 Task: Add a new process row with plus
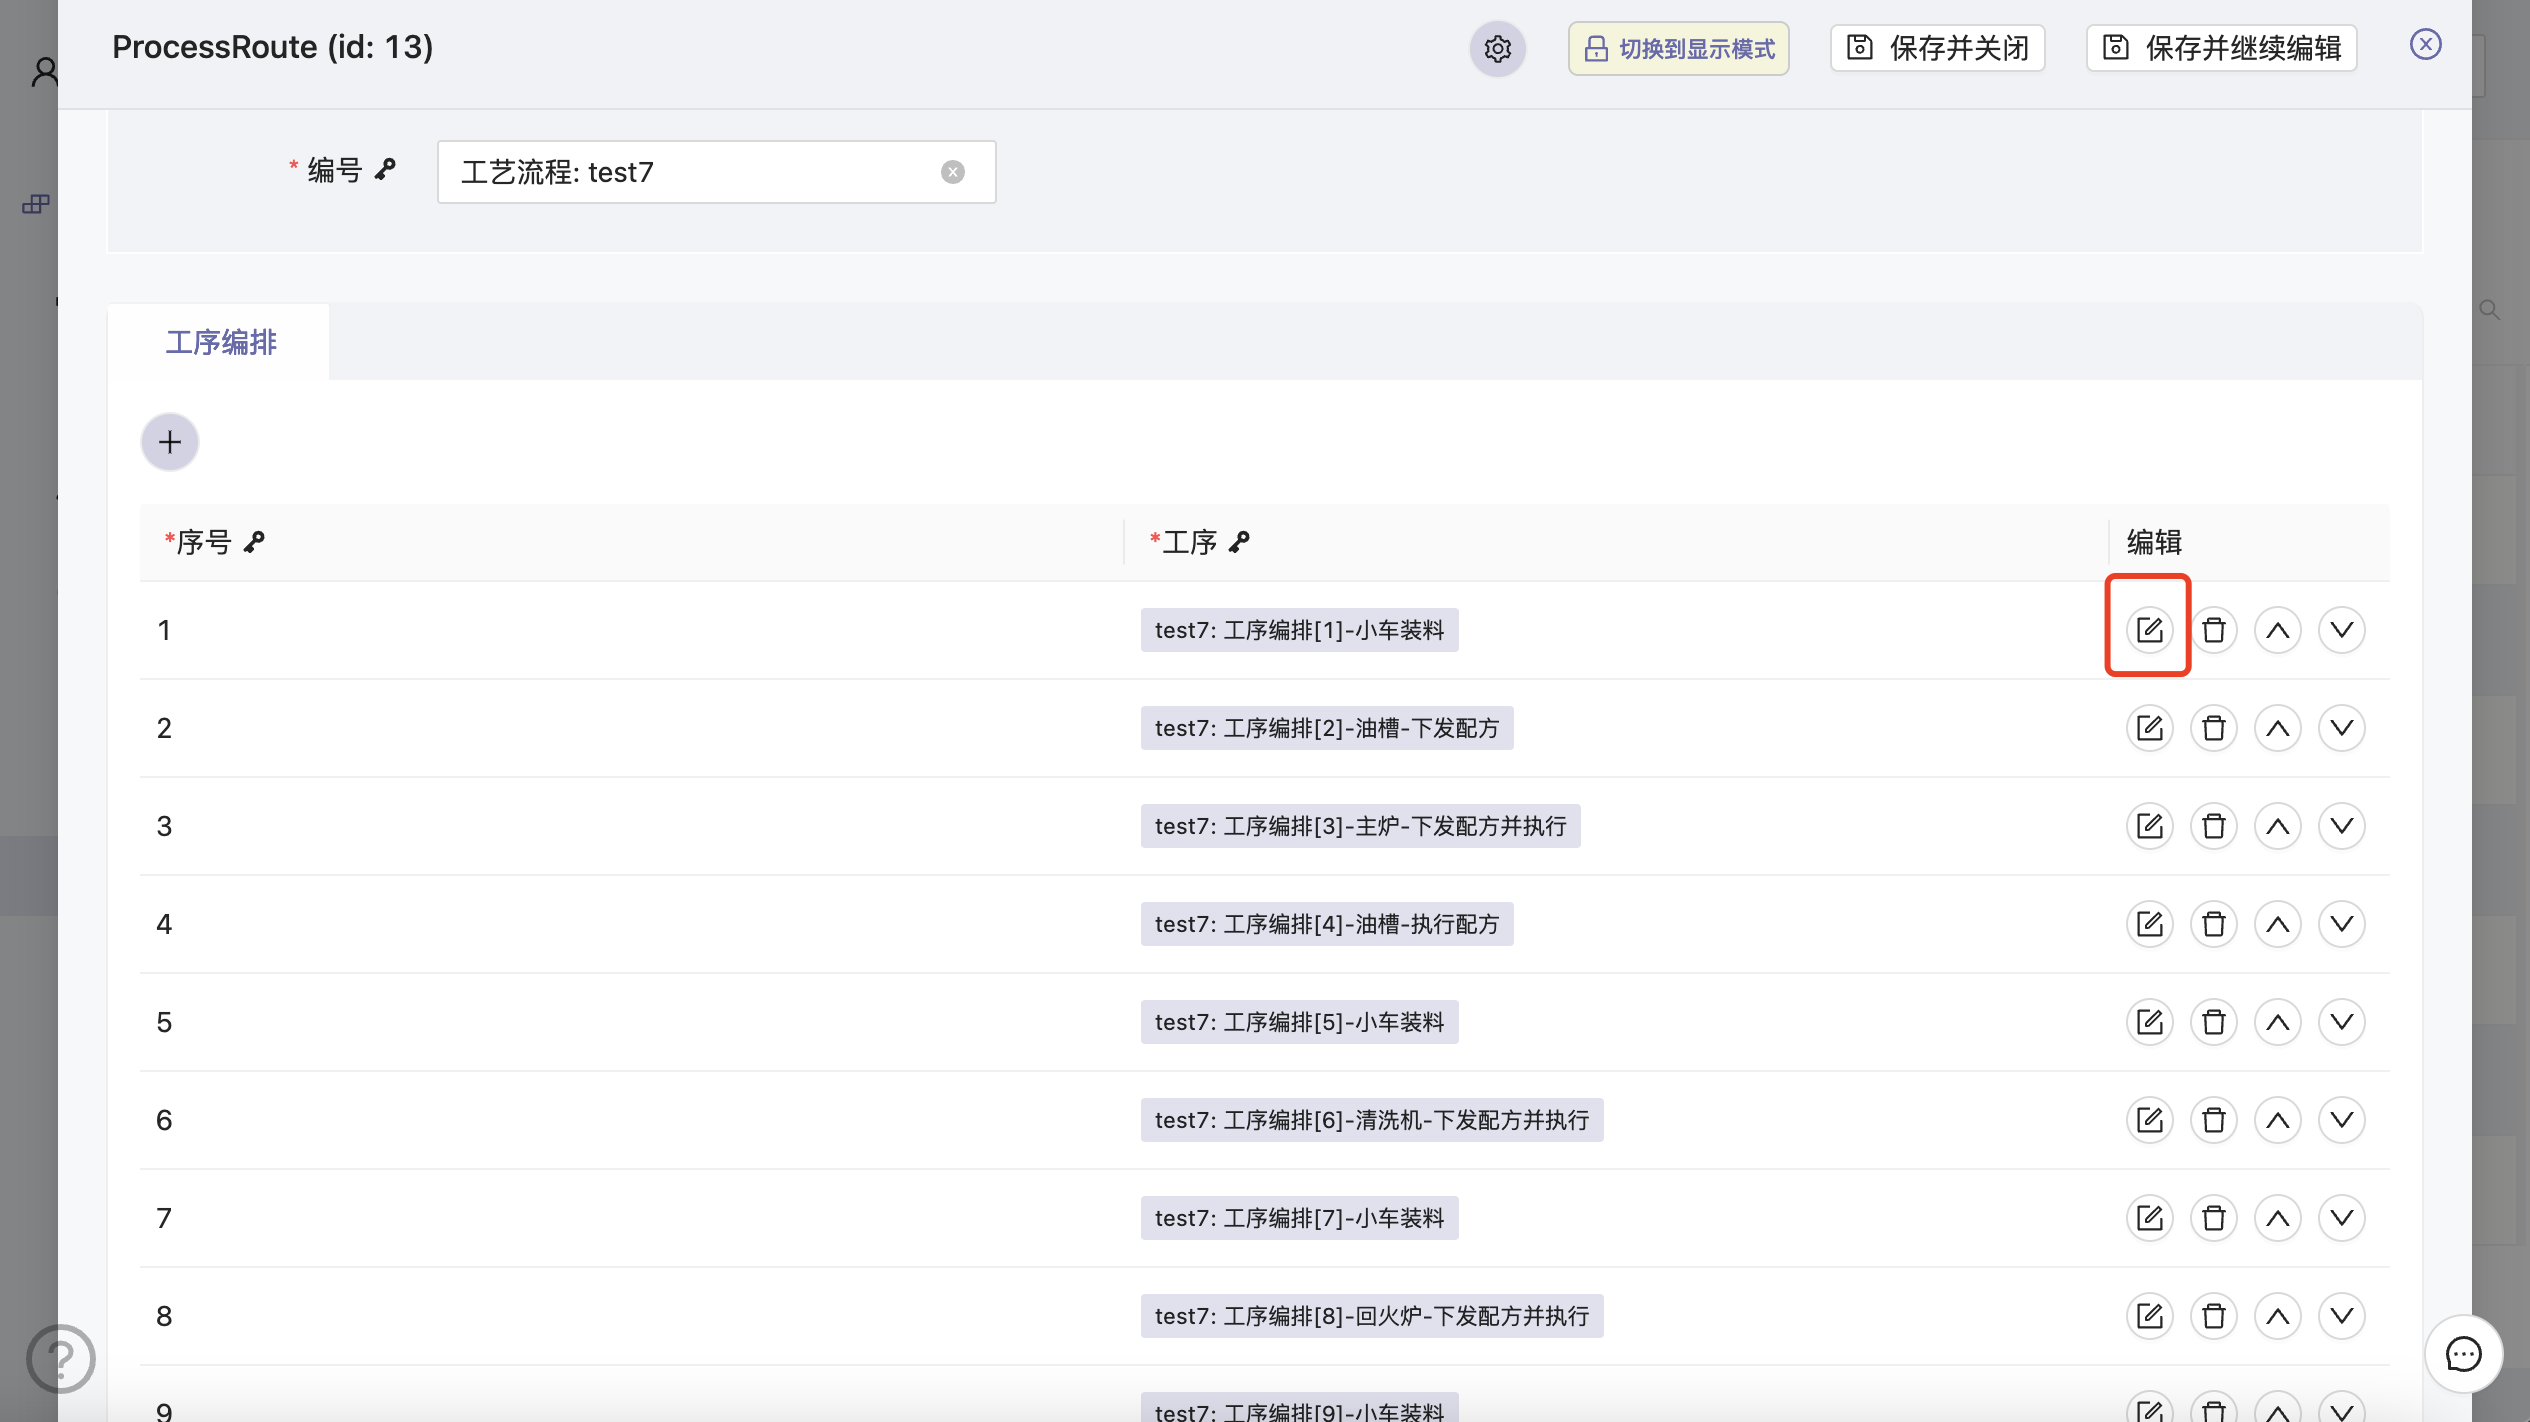tap(170, 442)
